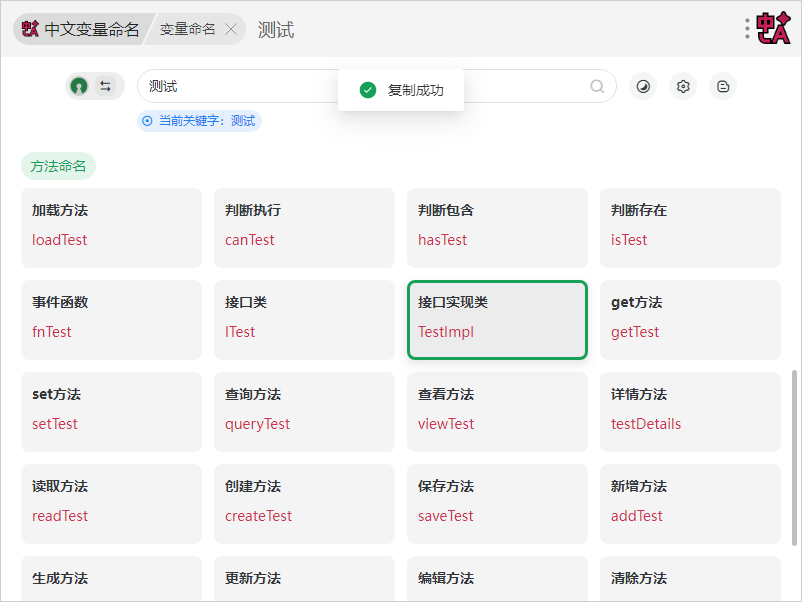
Task: Click the small logo icon in the 中文变量命名 tab
Action: (x=30, y=29)
